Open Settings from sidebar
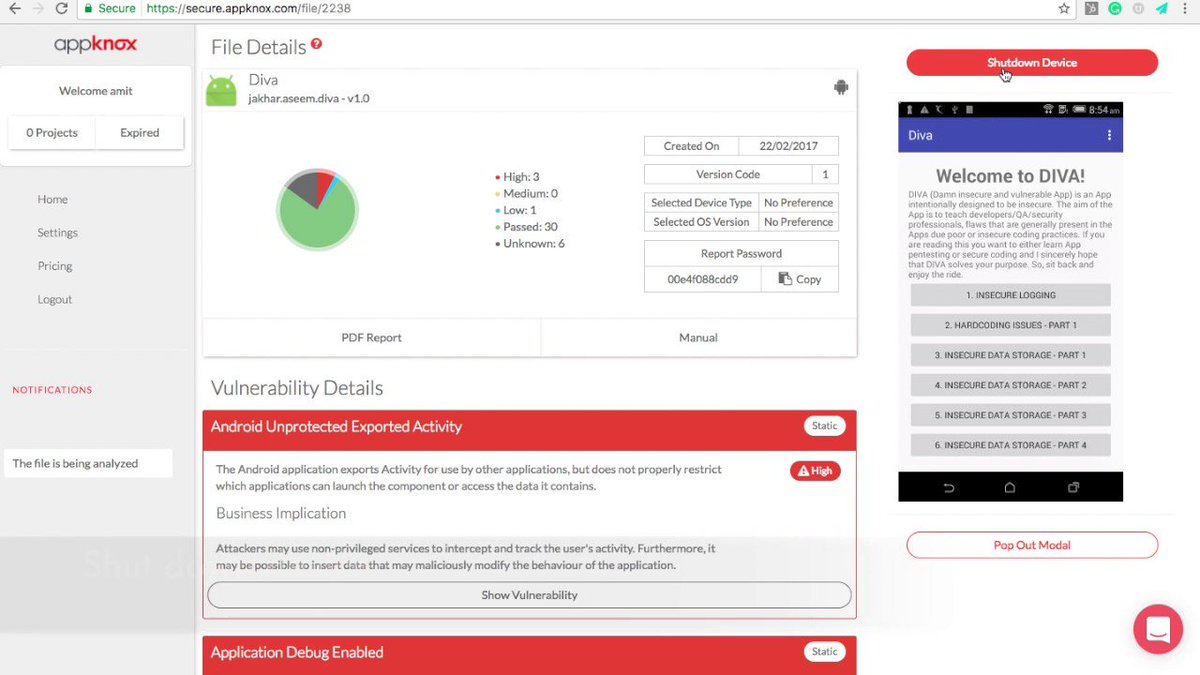This screenshot has width=1200, height=675. point(58,232)
